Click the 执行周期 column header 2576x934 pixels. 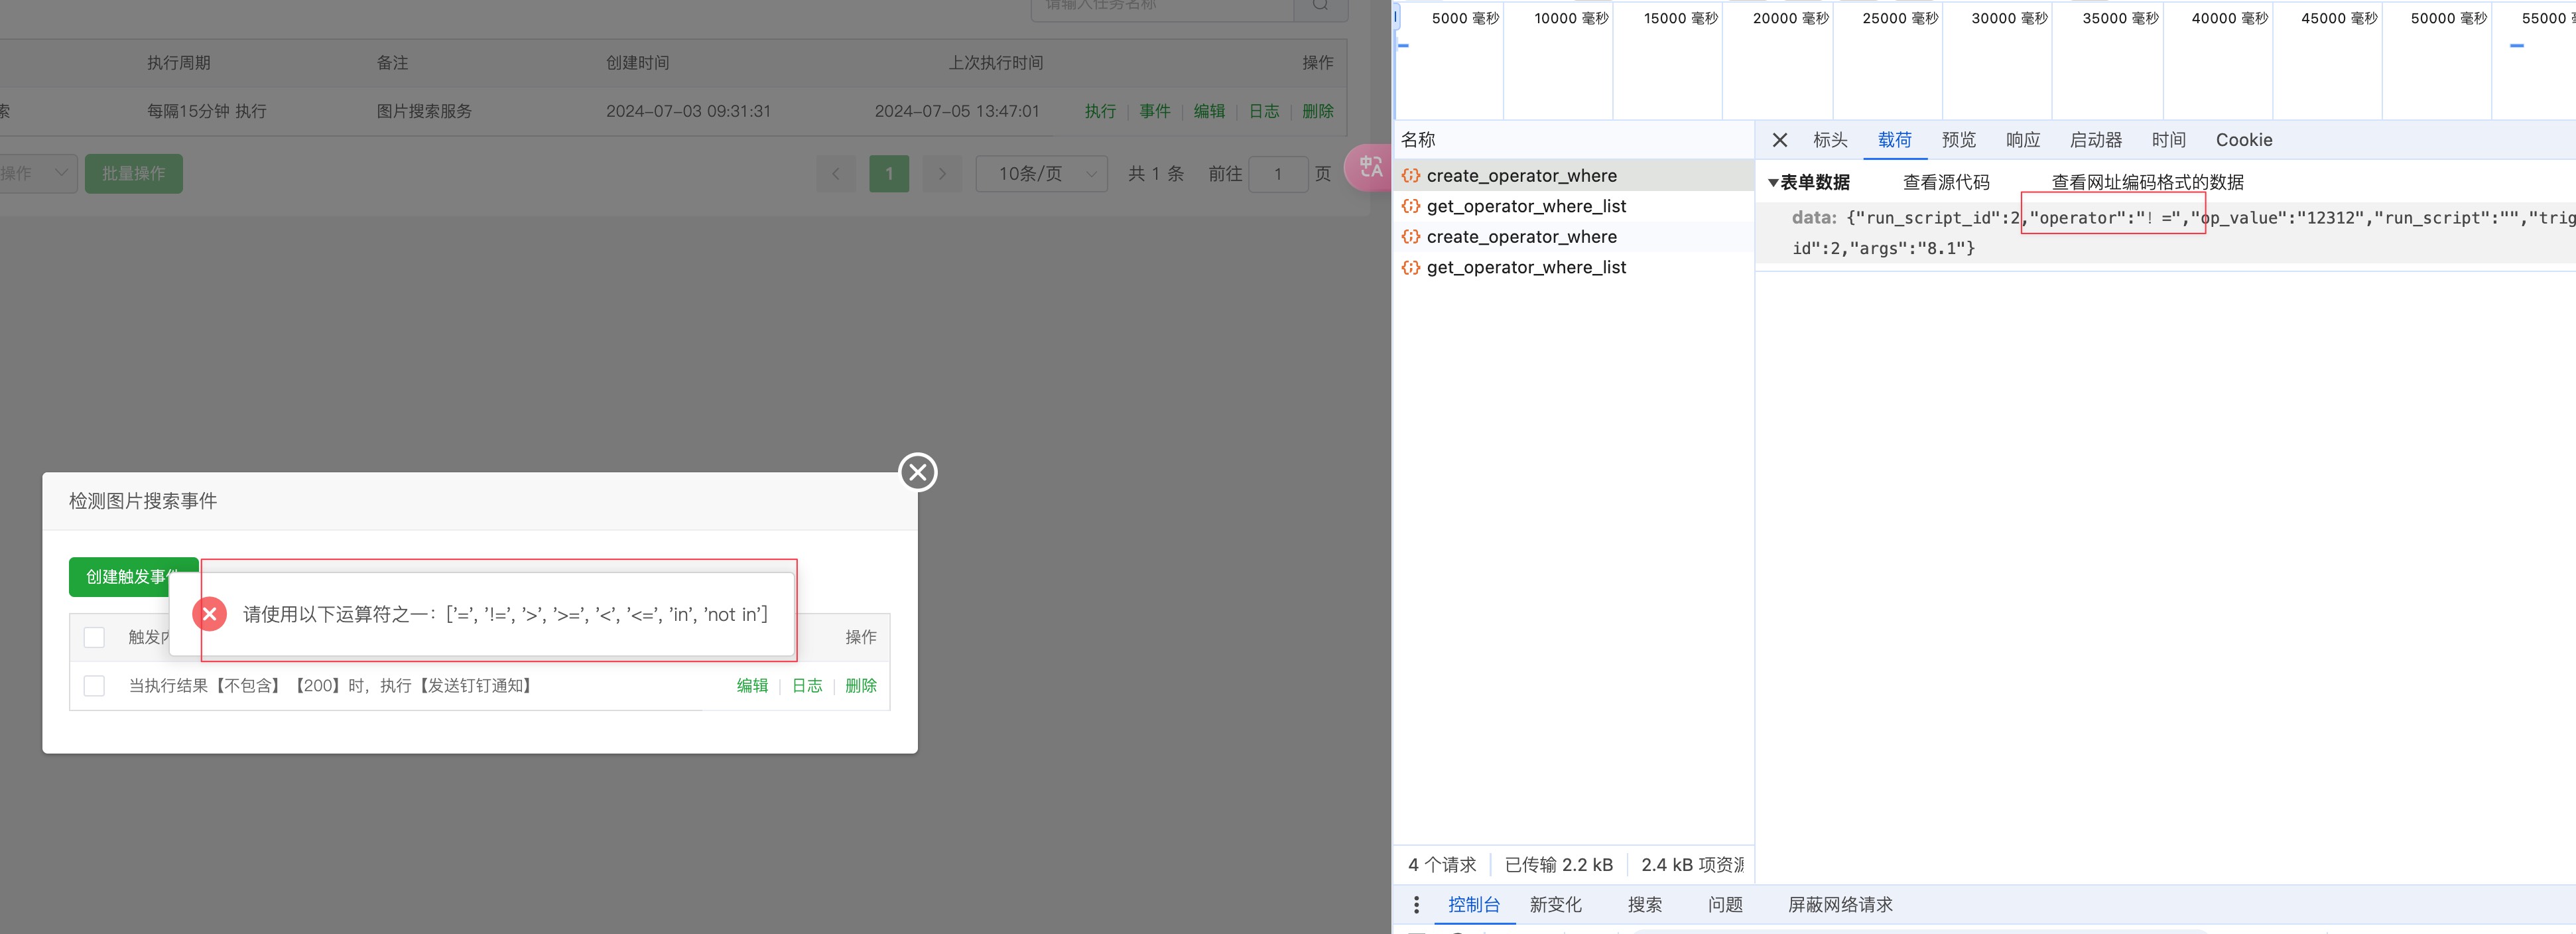click(x=179, y=63)
